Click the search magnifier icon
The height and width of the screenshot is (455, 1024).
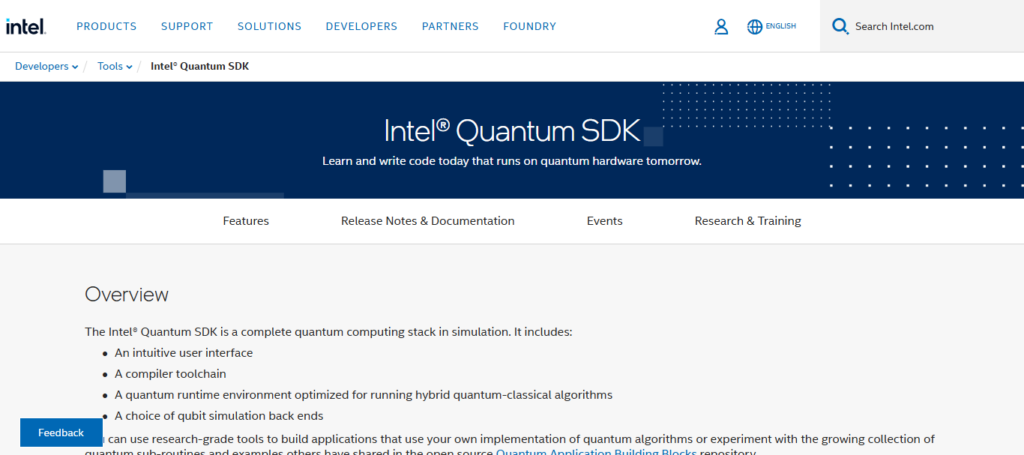[x=840, y=26]
